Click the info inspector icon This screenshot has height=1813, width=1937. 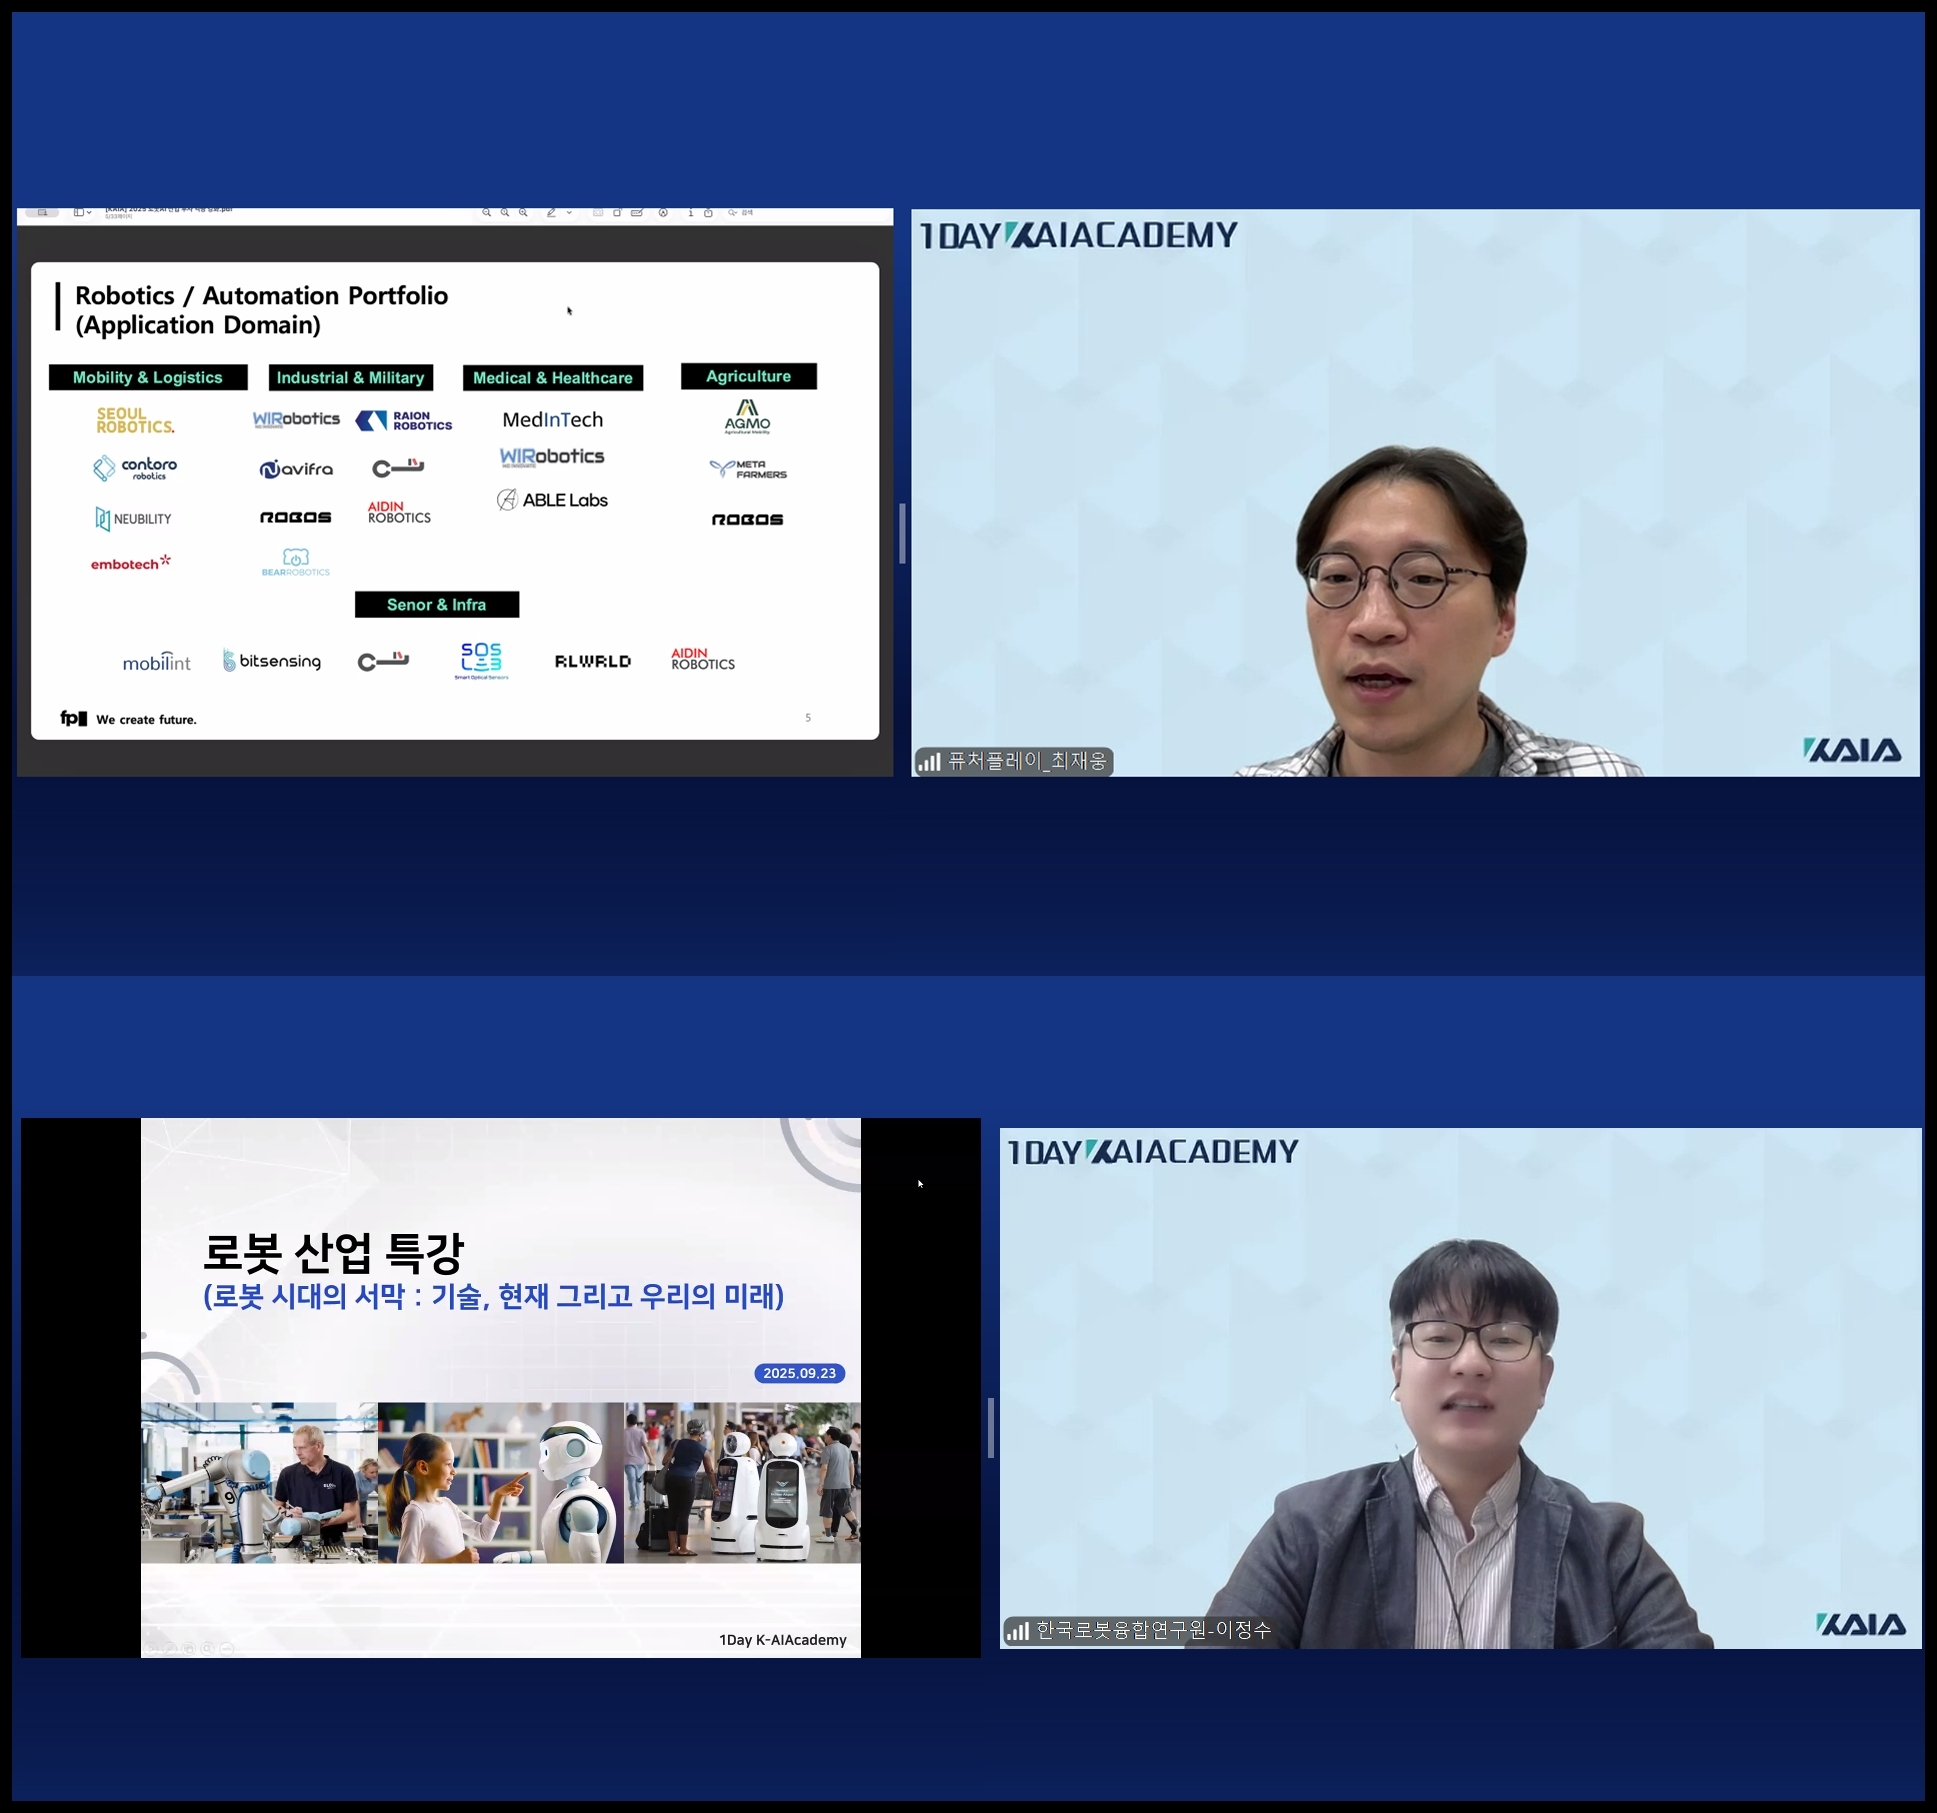690,212
